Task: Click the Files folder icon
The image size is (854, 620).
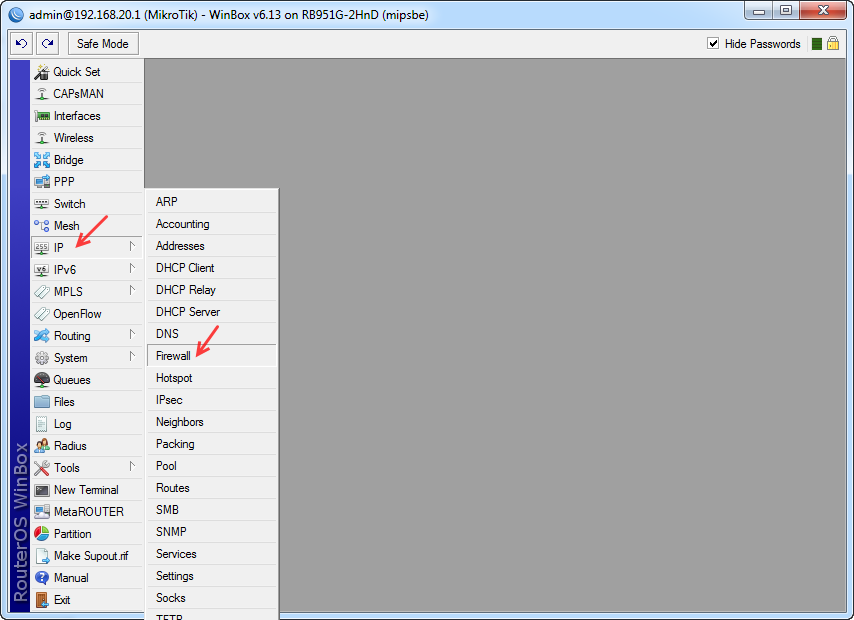Action: (x=42, y=402)
